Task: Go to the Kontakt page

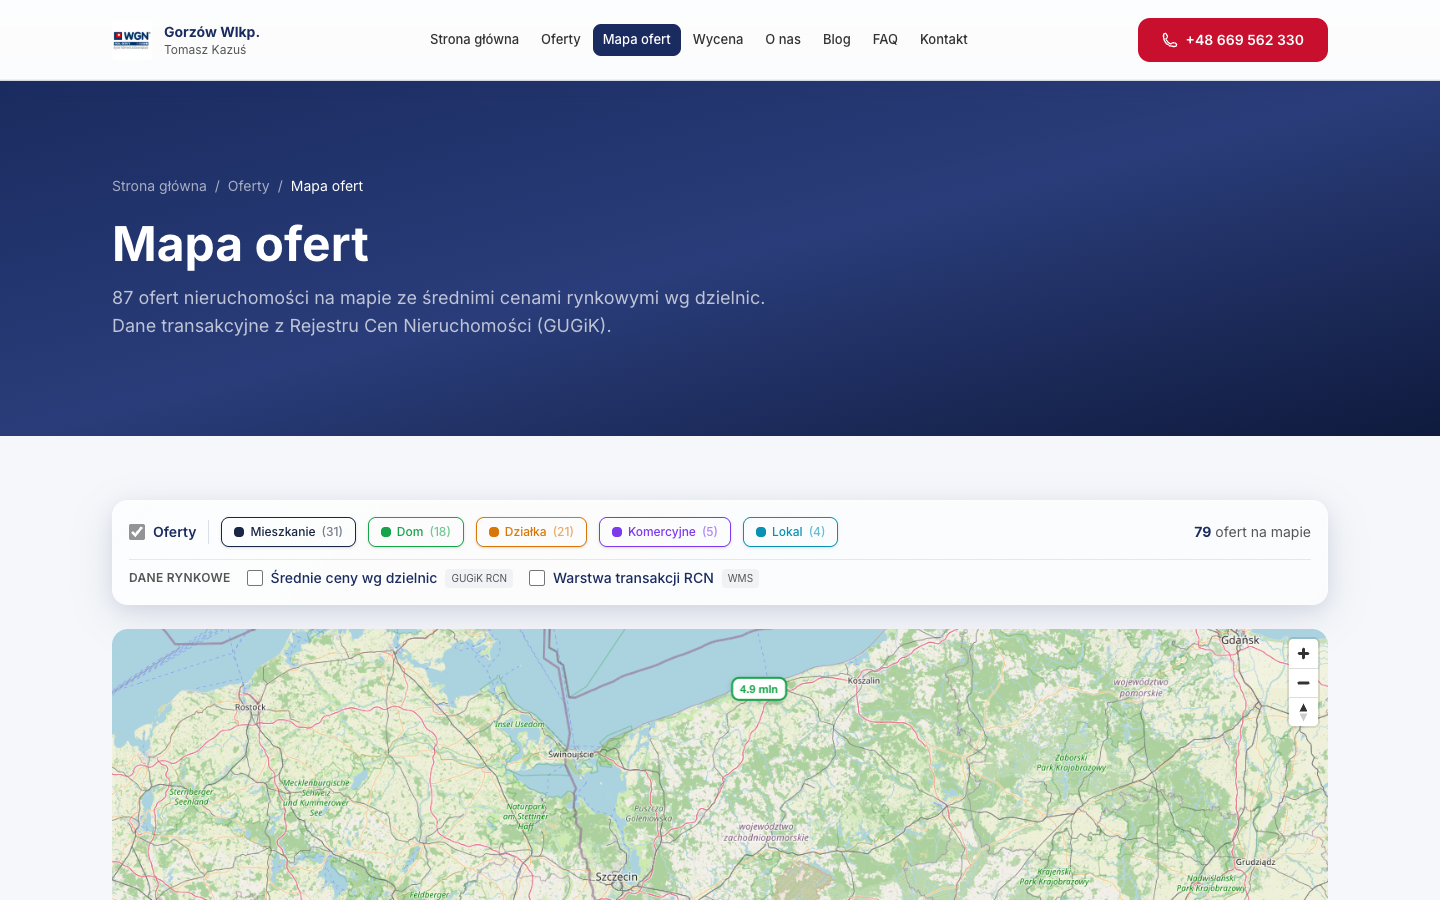Action: tap(944, 40)
